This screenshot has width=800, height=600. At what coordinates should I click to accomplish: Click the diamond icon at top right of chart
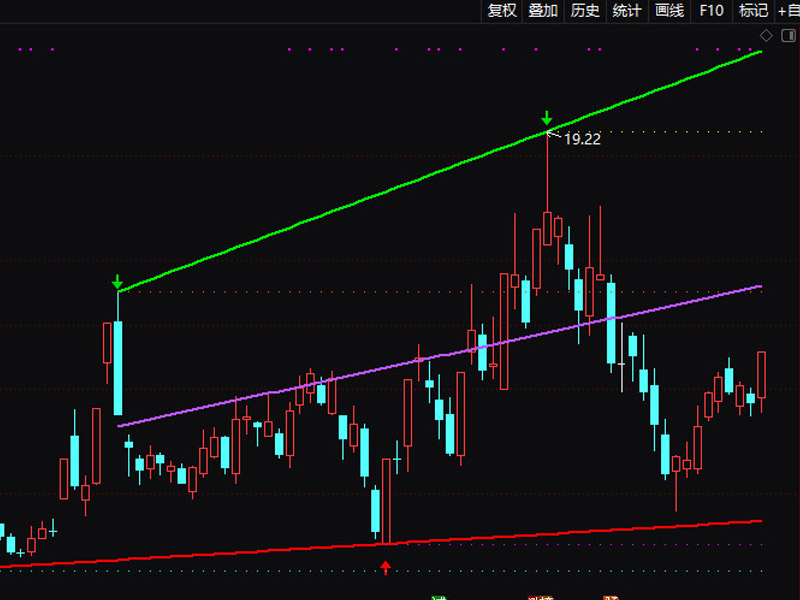pyautogui.click(x=767, y=35)
